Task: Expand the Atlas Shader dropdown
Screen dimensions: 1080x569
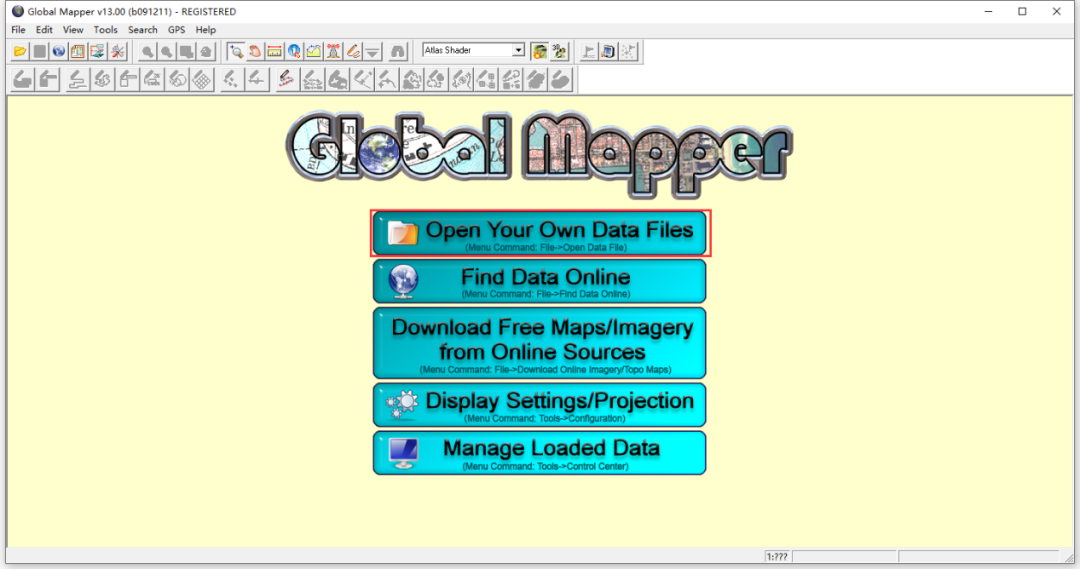Action: pyautogui.click(x=518, y=50)
